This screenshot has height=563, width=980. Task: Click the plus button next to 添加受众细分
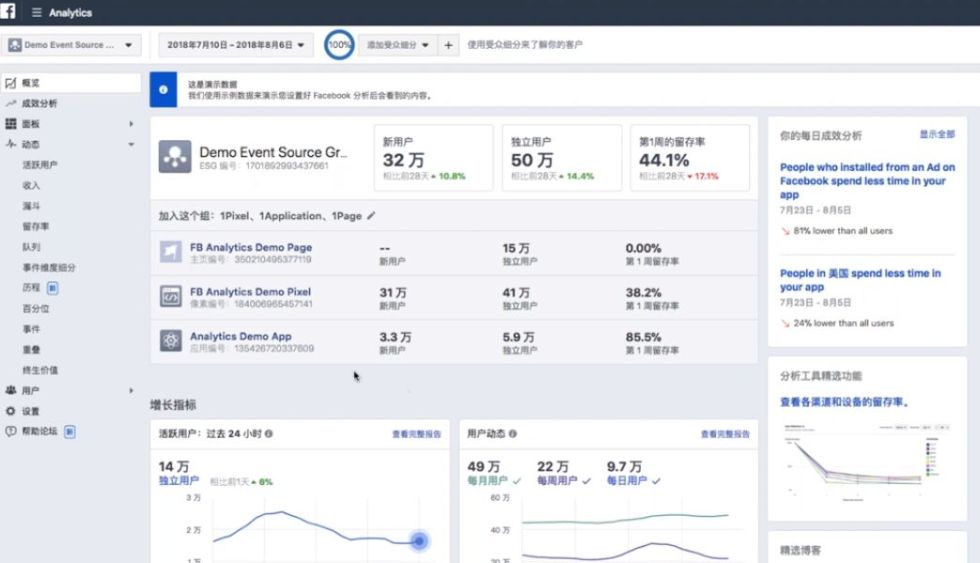coord(449,45)
